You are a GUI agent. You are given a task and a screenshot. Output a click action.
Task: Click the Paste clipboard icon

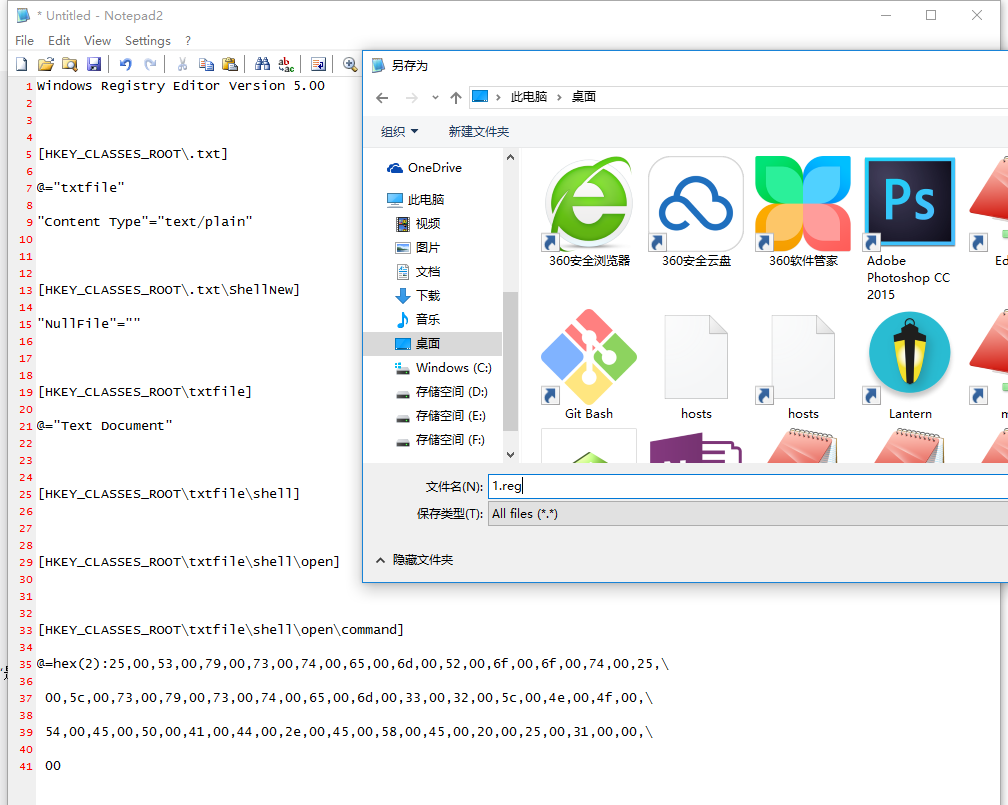click(x=230, y=64)
